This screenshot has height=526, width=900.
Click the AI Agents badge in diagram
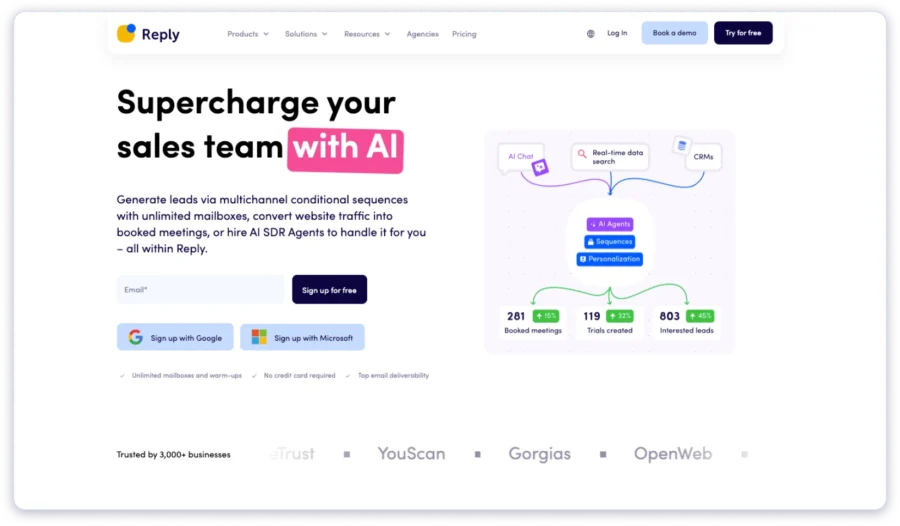tap(609, 224)
